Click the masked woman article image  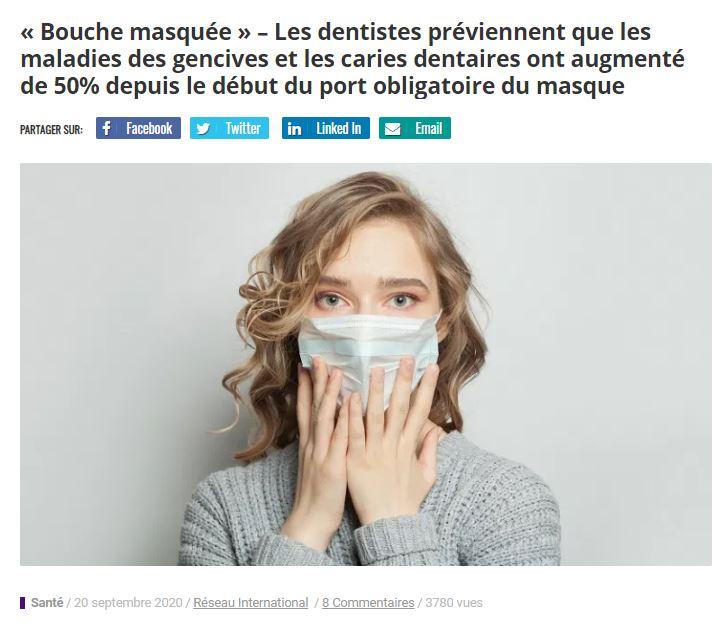pyautogui.click(x=365, y=364)
